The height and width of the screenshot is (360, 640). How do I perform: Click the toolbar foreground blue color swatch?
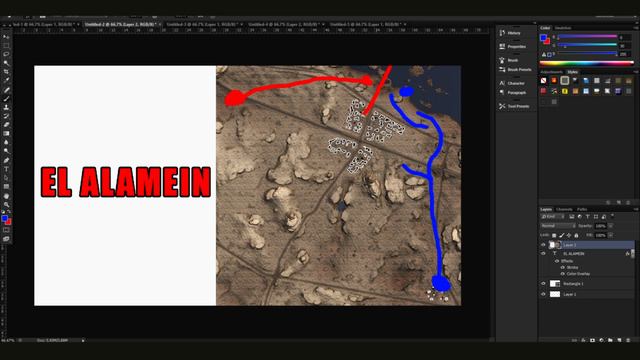(x=4, y=219)
